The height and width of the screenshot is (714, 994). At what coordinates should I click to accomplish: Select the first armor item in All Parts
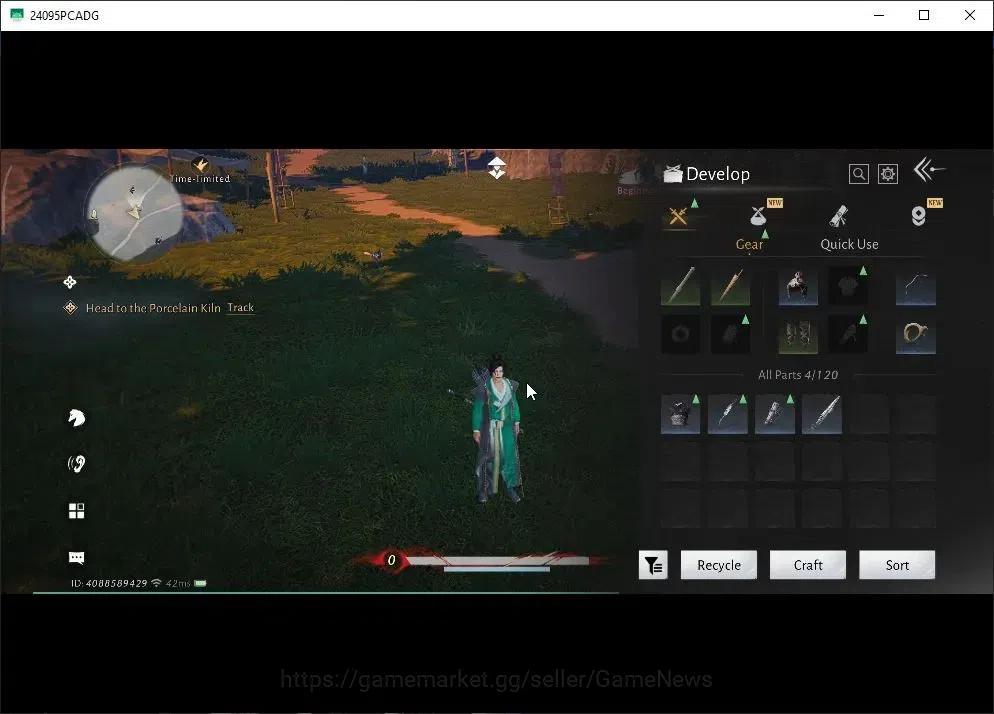click(680, 415)
